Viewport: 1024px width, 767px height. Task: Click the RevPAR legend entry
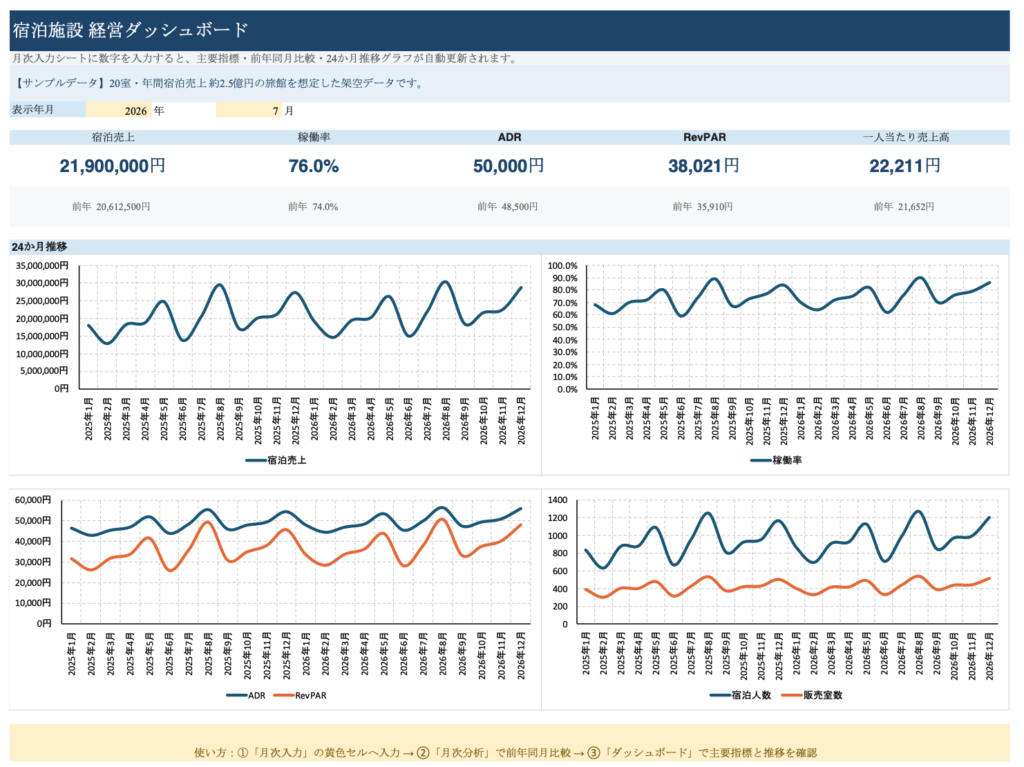(x=300, y=695)
